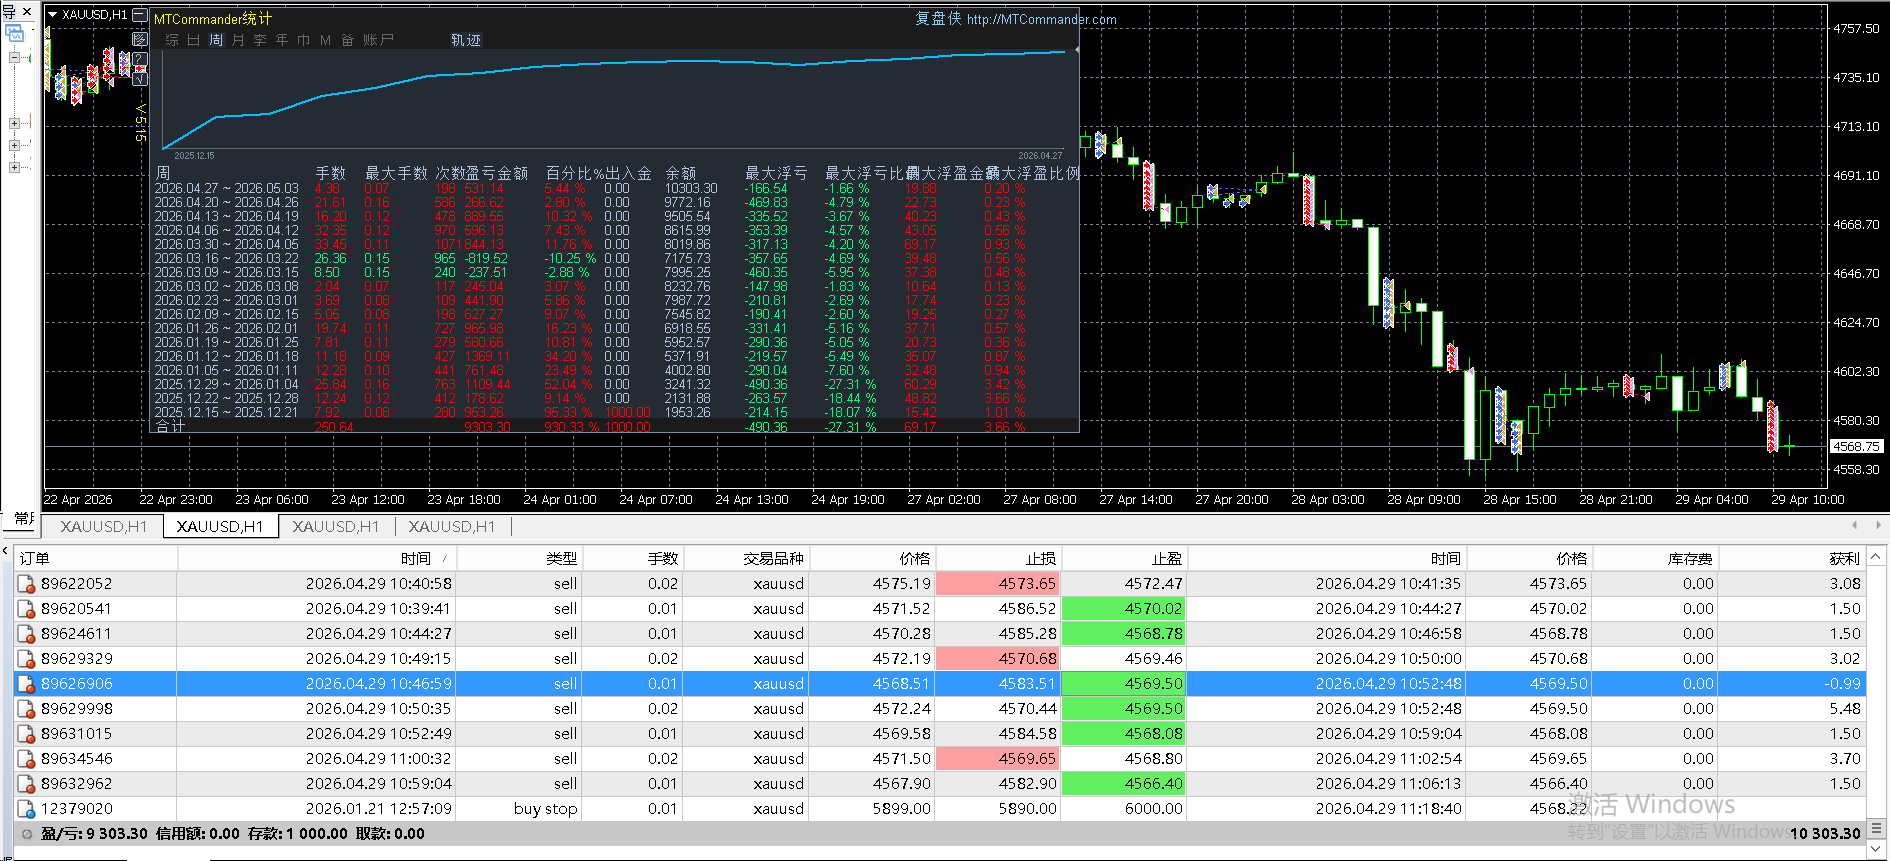Switch to the third XAUUSD,H1 chart tab
The image size is (1890, 861).
336,527
